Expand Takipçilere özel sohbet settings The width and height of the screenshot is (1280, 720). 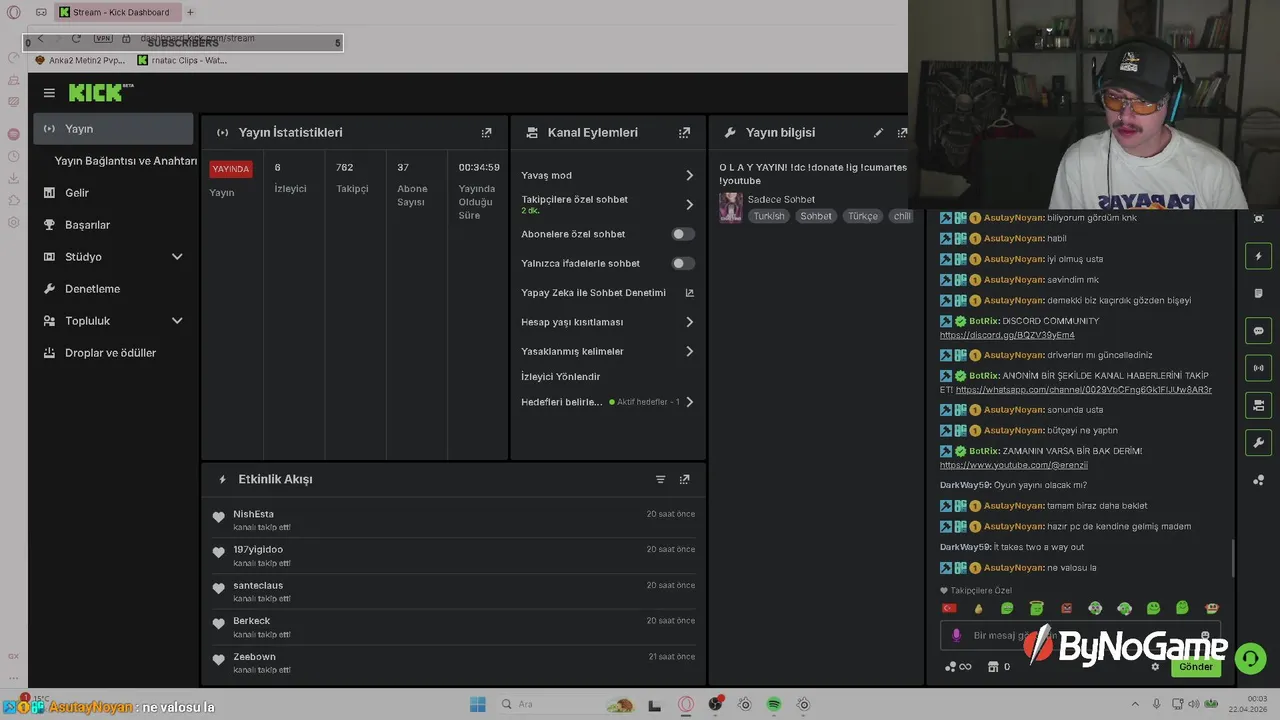pos(689,204)
